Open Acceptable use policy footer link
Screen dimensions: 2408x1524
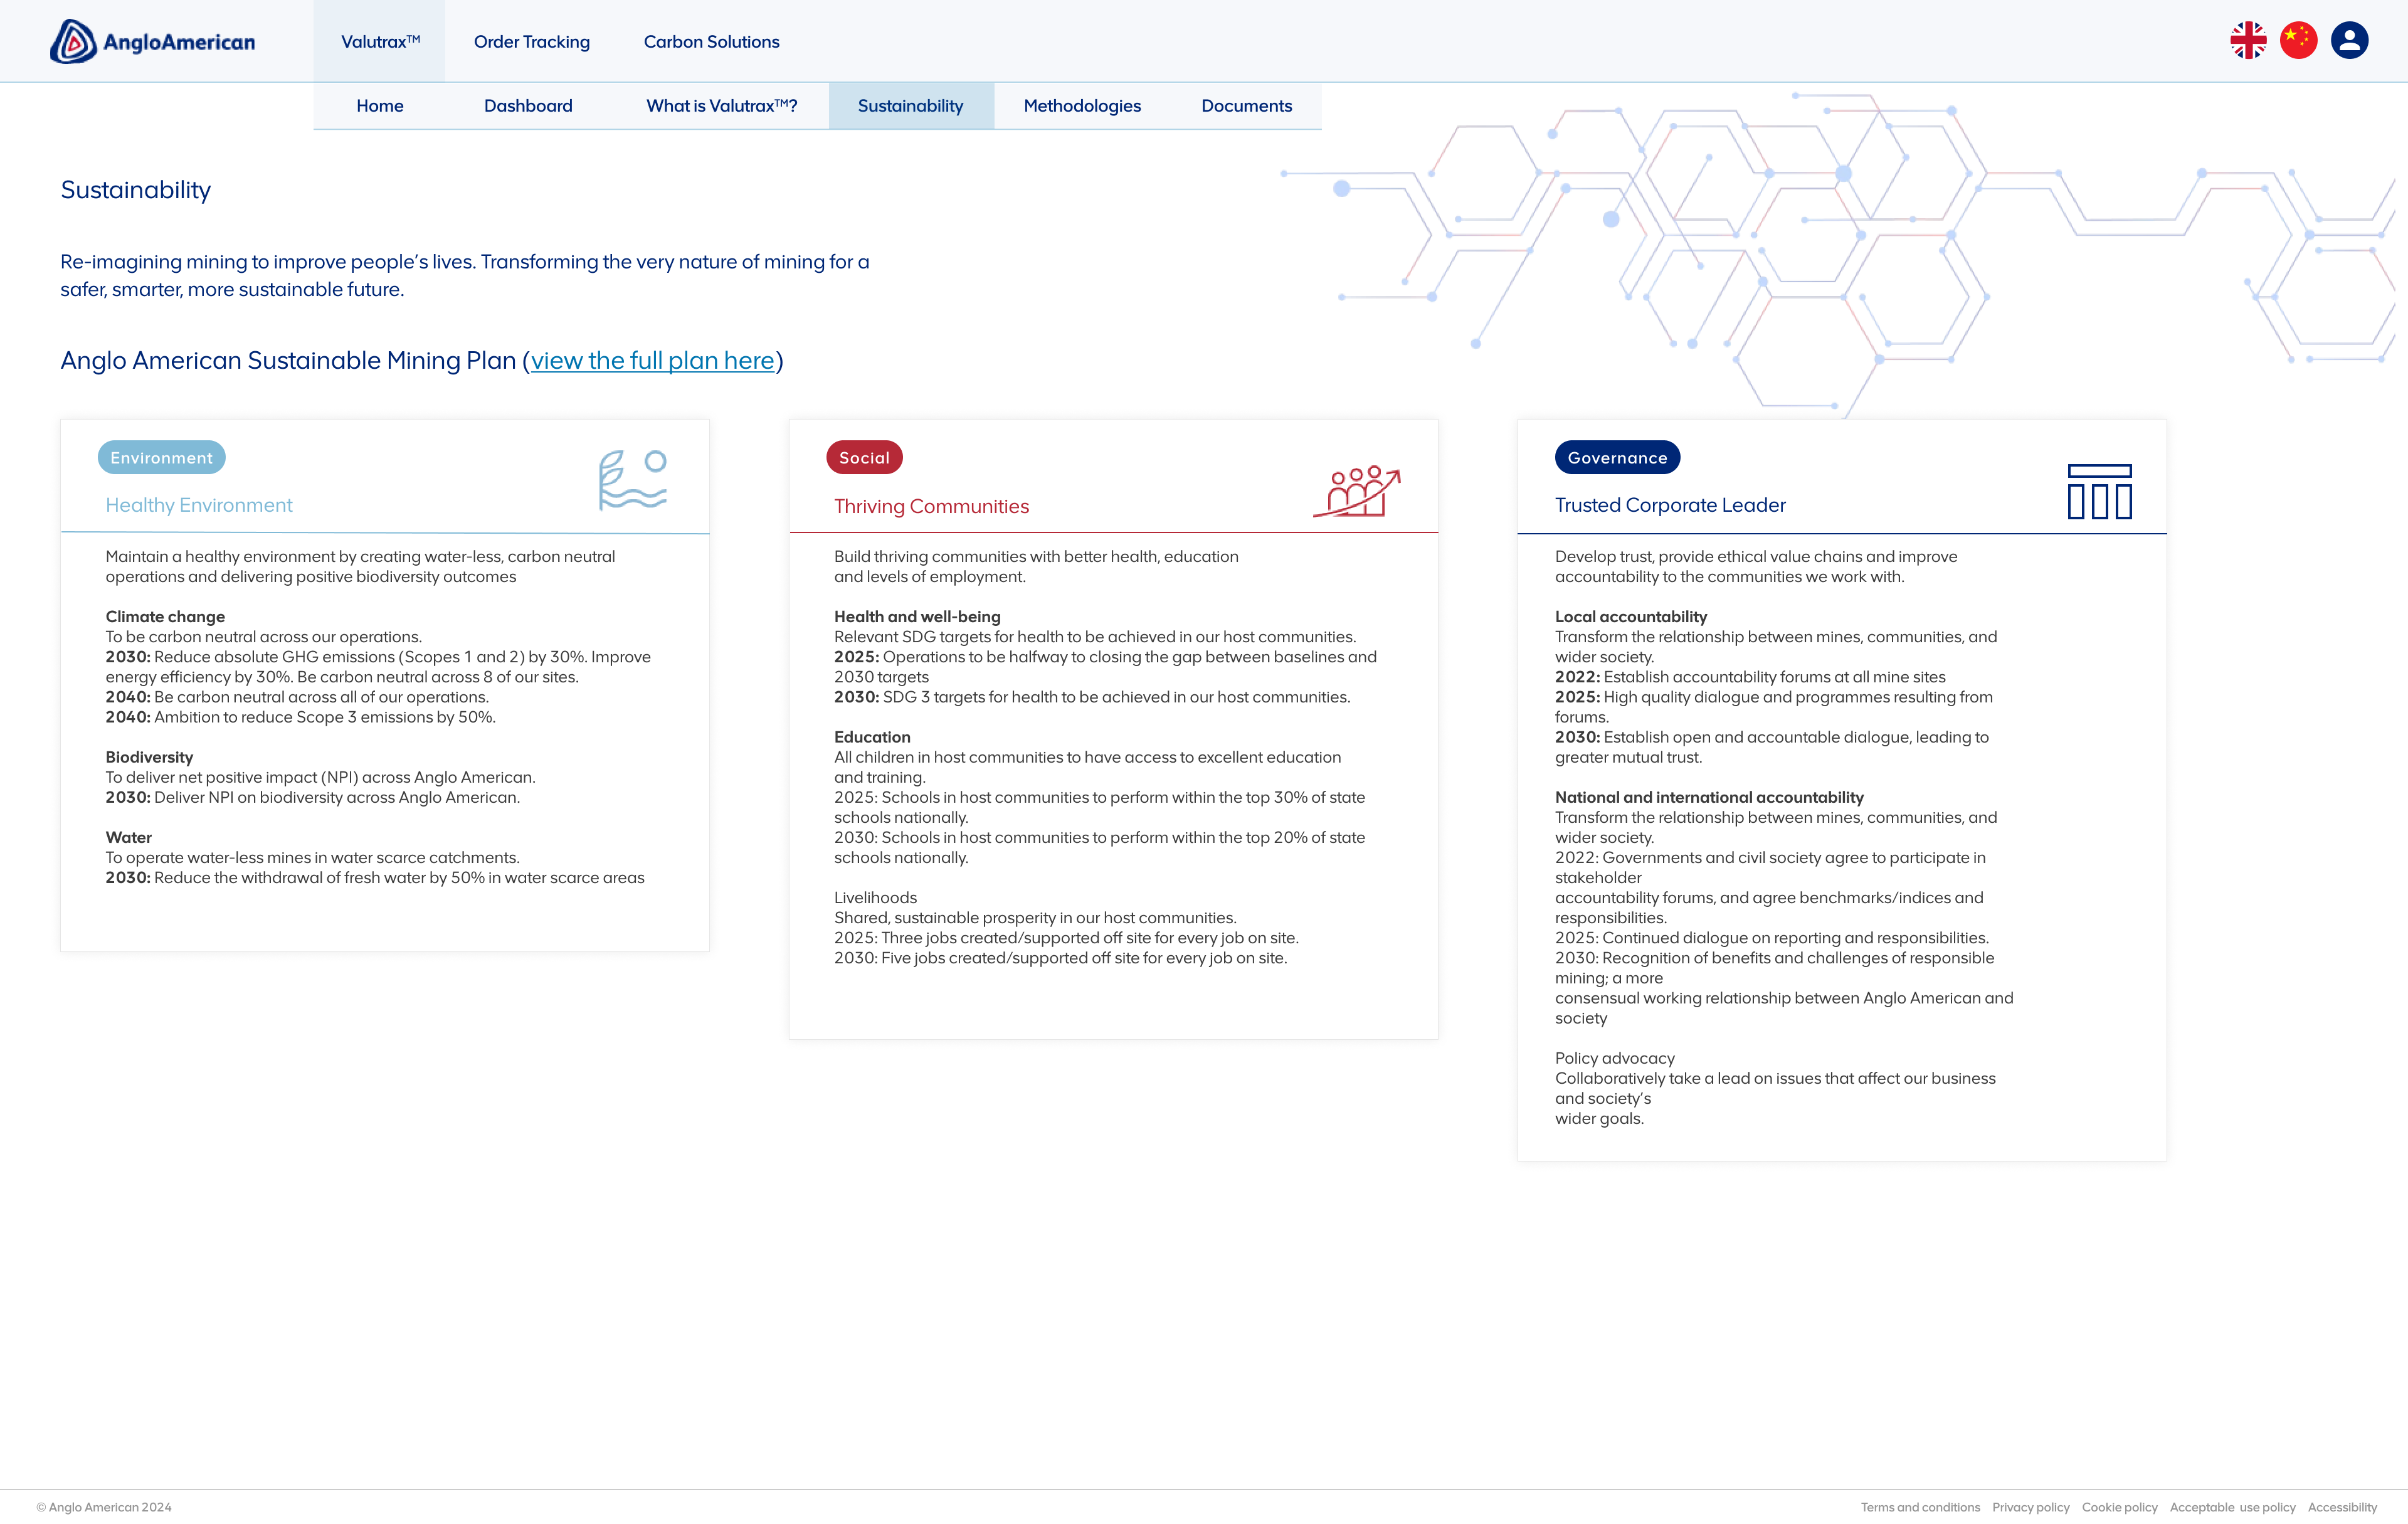(x=2232, y=1507)
